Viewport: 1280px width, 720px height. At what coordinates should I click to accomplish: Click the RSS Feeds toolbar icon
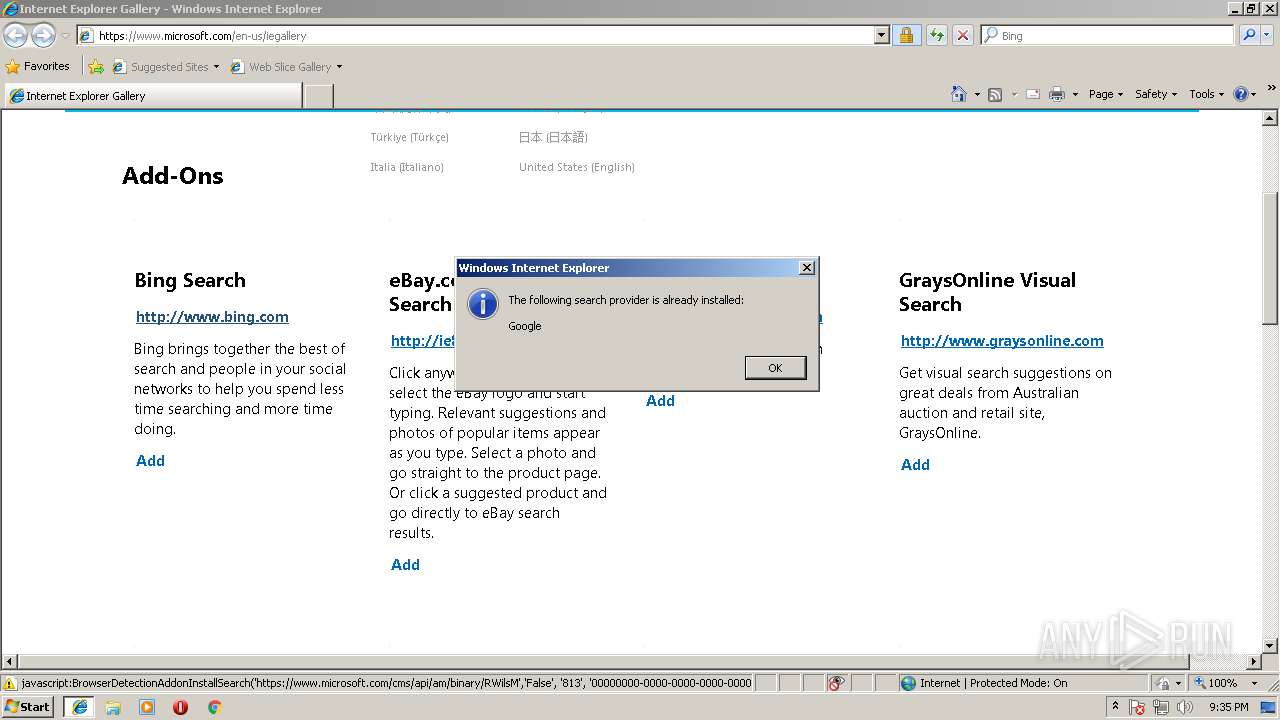click(x=995, y=94)
